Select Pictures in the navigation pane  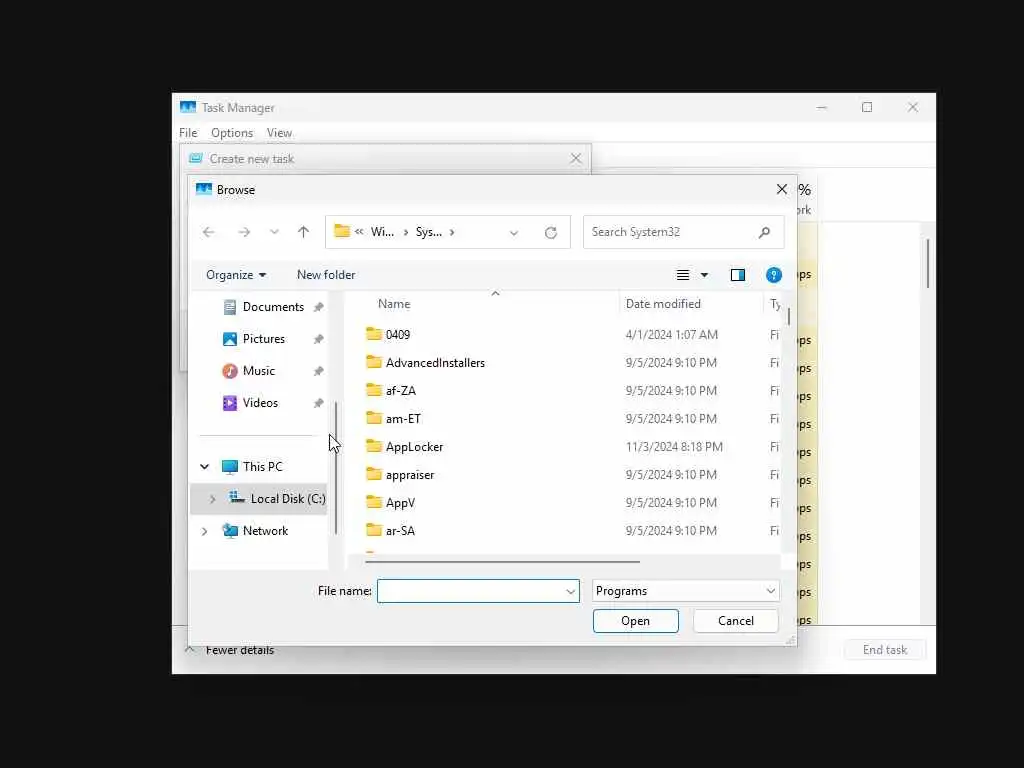click(x=263, y=339)
